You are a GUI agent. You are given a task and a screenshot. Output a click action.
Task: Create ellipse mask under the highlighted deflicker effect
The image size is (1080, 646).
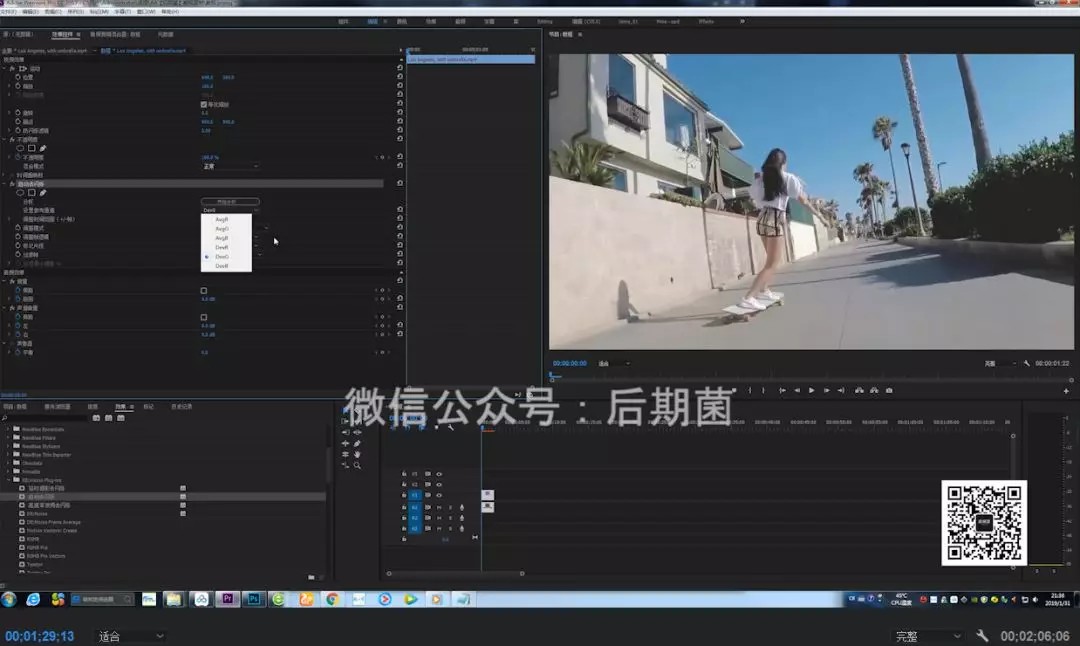(x=20, y=193)
